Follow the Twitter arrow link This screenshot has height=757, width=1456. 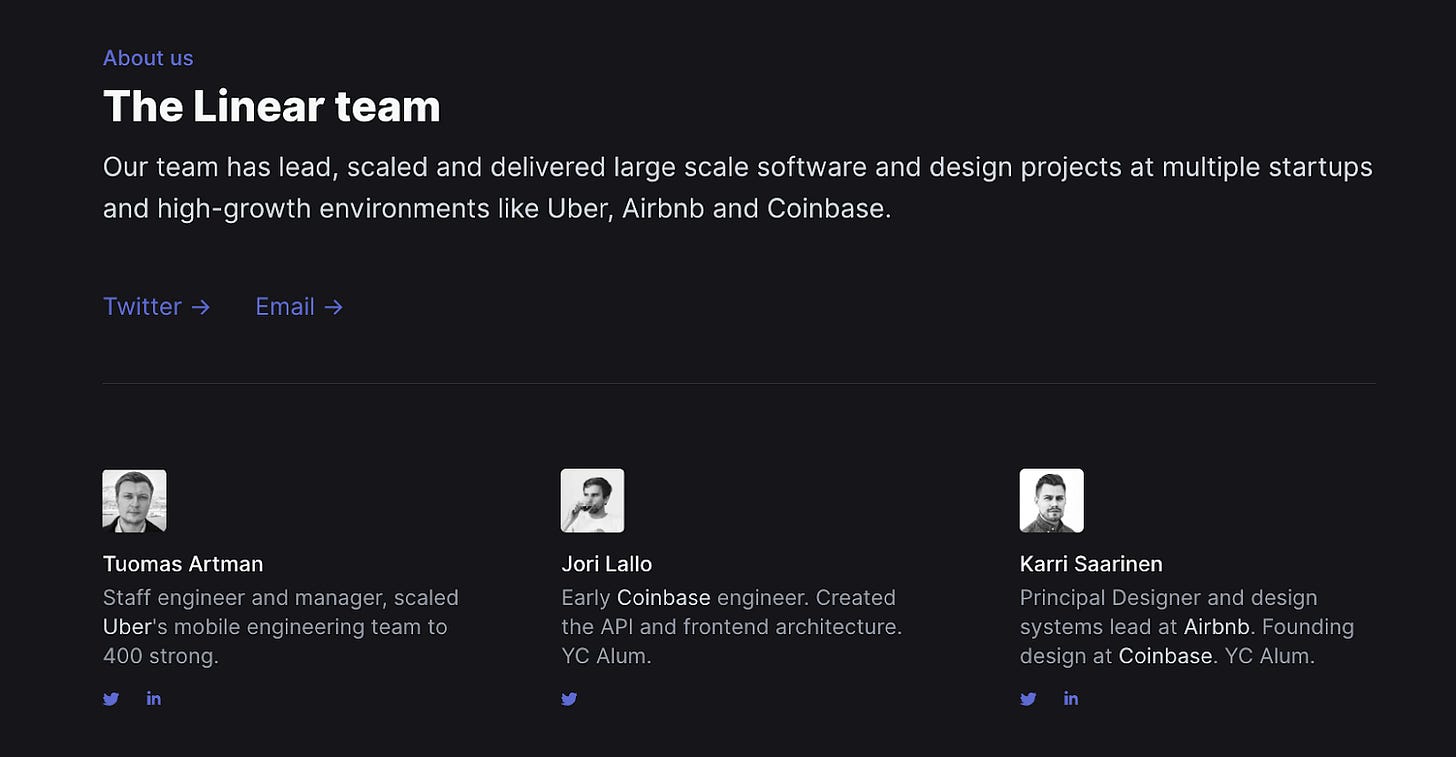pyautogui.click(x=157, y=306)
